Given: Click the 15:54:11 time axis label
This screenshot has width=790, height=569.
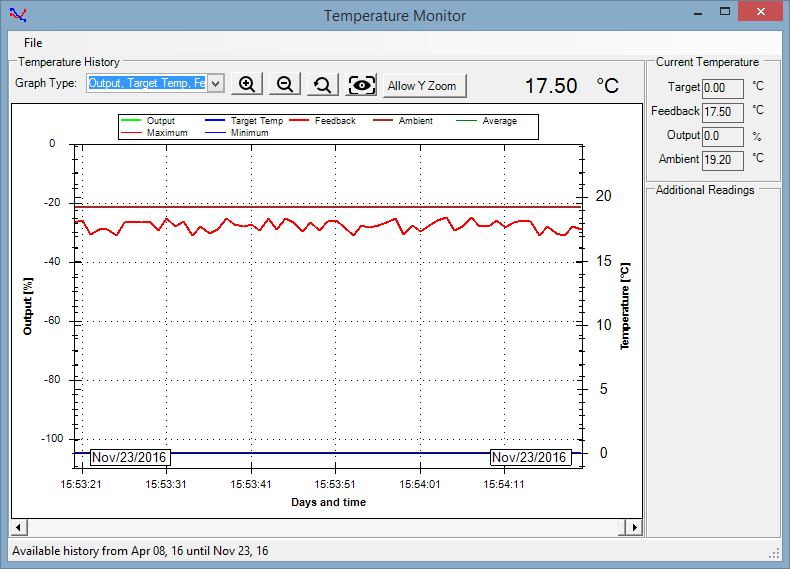Looking at the screenshot, I should pyautogui.click(x=504, y=484).
